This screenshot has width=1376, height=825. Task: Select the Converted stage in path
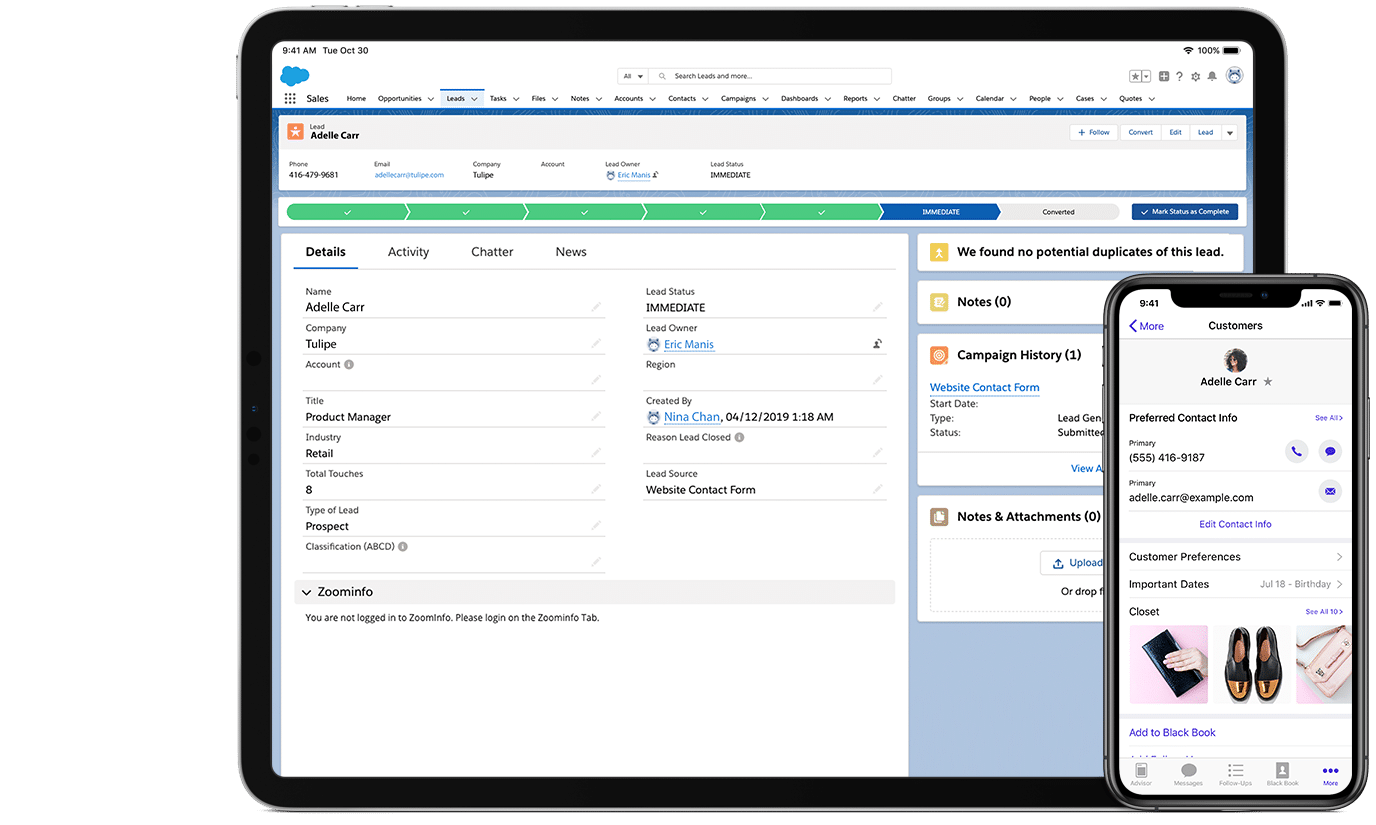(x=1058, y=212)
